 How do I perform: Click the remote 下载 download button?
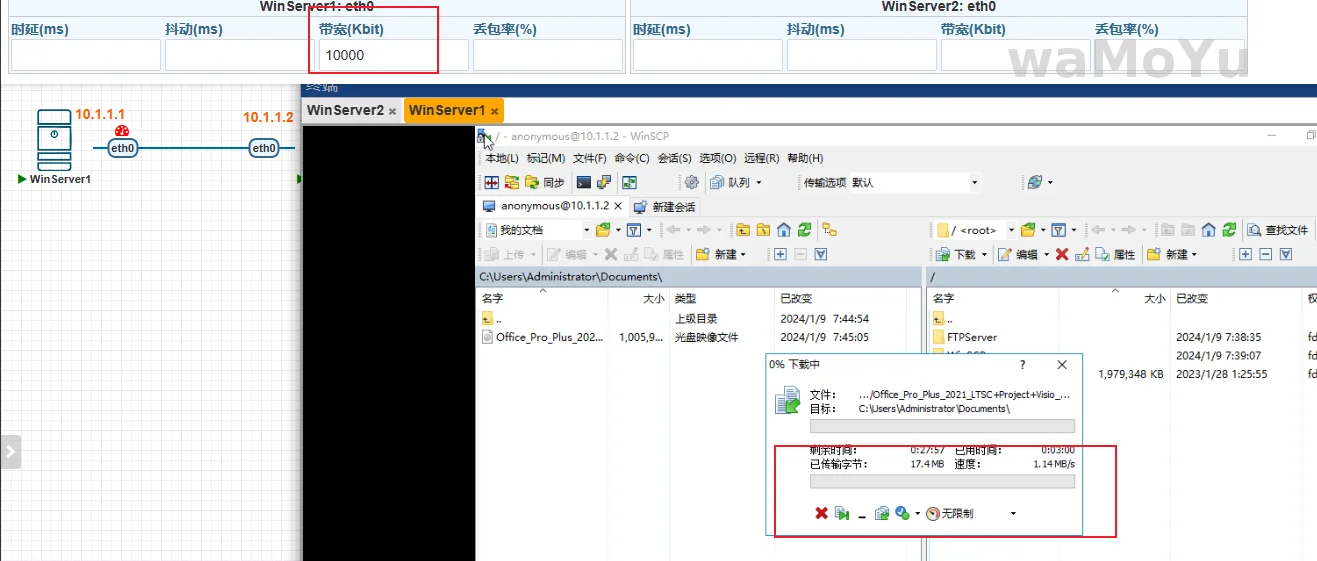point(958,255)
